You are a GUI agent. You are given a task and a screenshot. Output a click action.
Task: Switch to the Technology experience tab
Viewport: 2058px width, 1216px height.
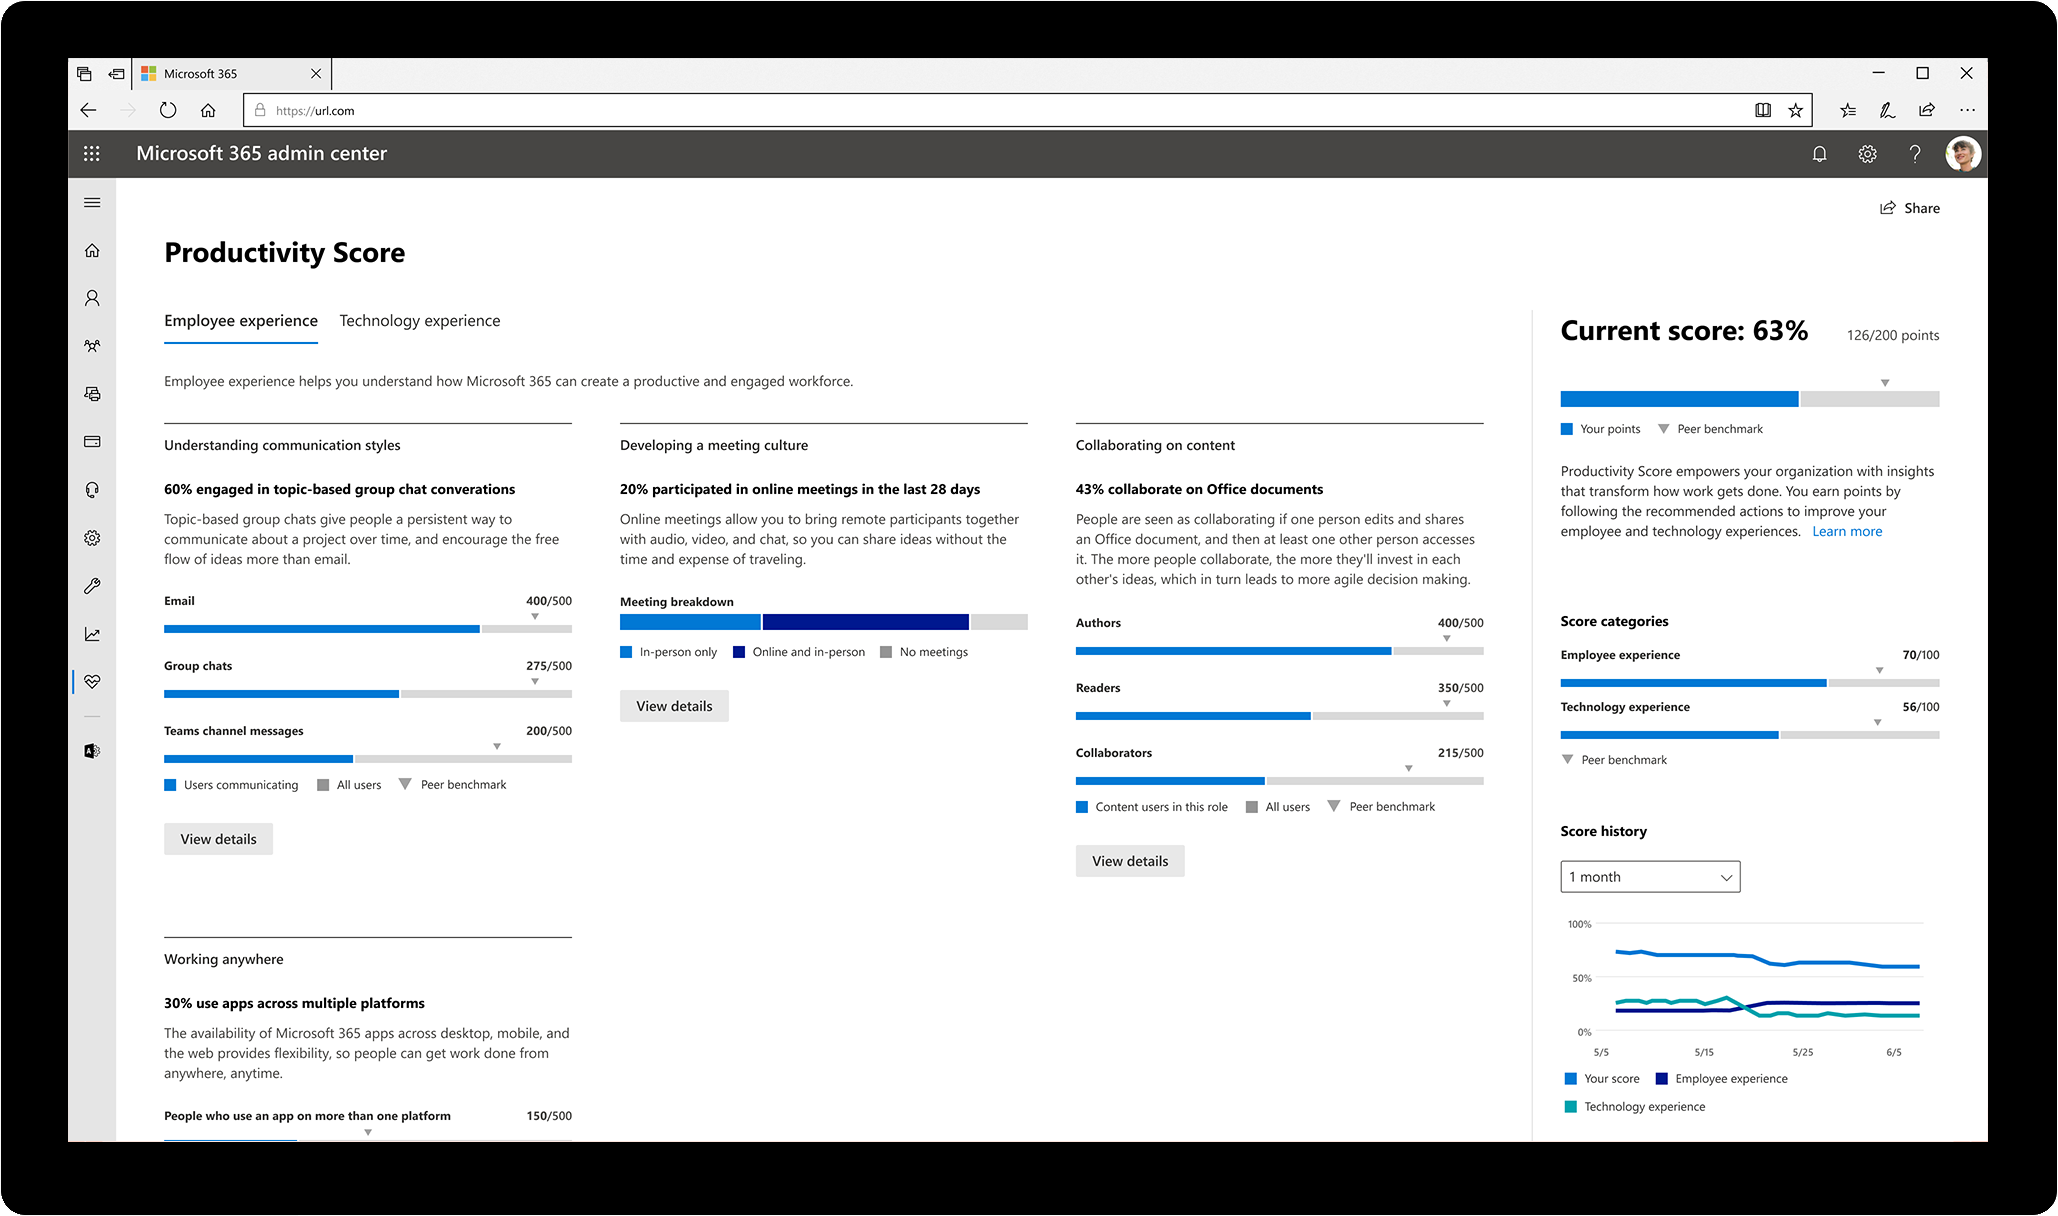(419, 320)
